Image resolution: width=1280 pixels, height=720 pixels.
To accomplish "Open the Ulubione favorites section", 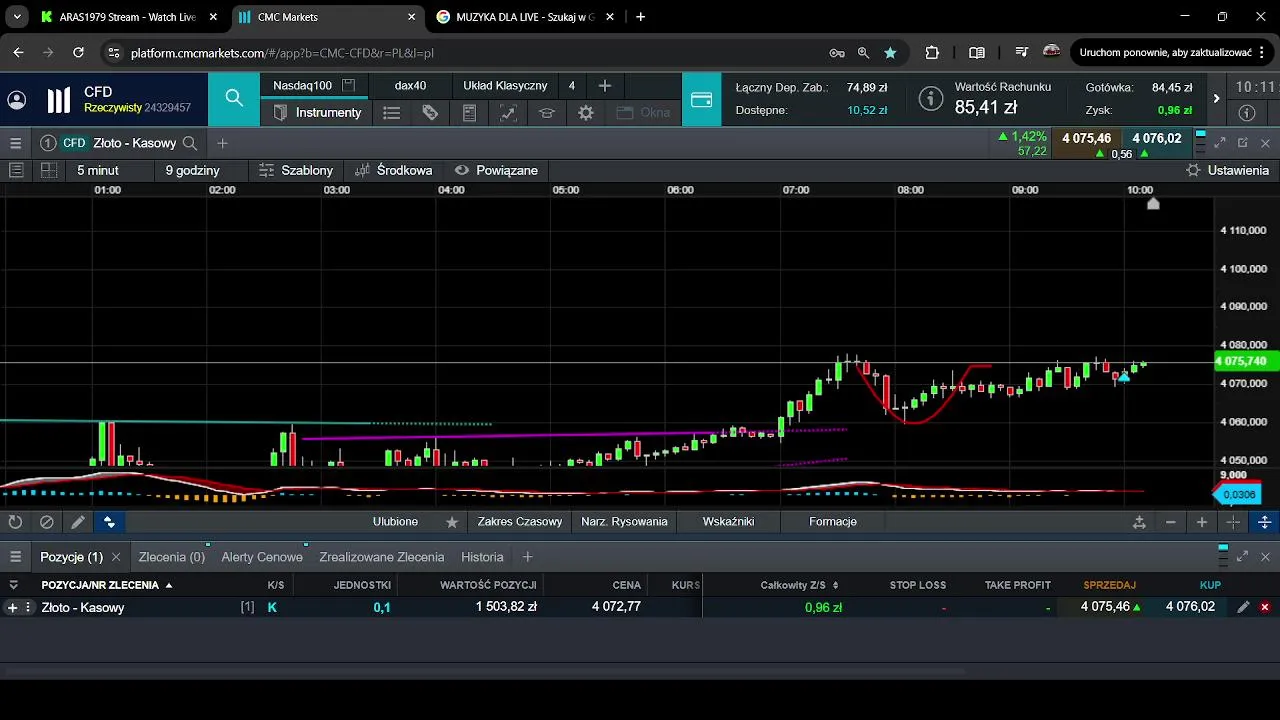I will (x=395, y=521).
